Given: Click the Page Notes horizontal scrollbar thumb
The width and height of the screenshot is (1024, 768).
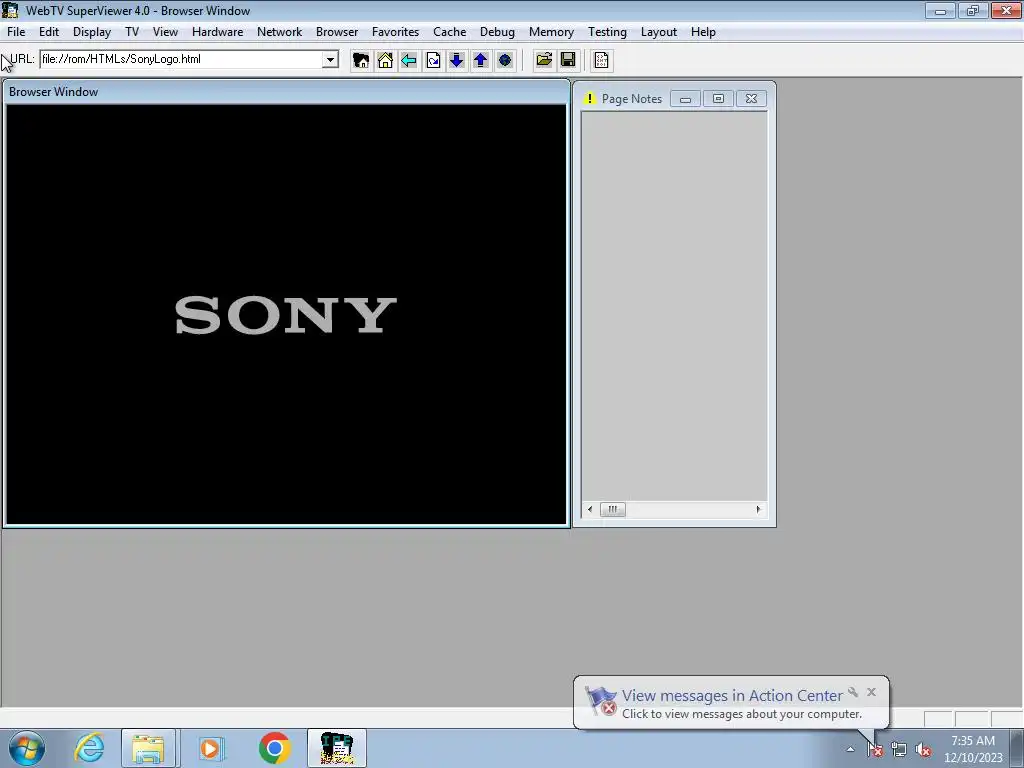Looking at the screenshot, I should (613, 509).
